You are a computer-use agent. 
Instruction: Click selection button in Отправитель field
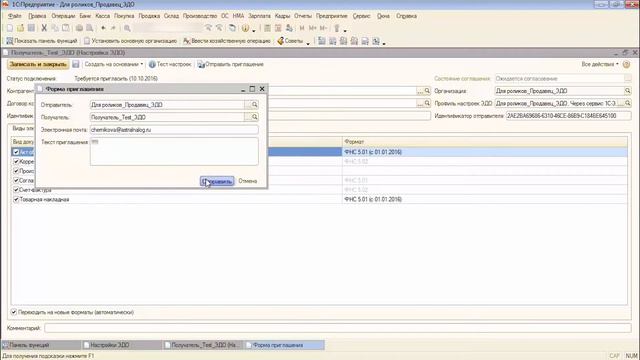[x=247, y=105]
